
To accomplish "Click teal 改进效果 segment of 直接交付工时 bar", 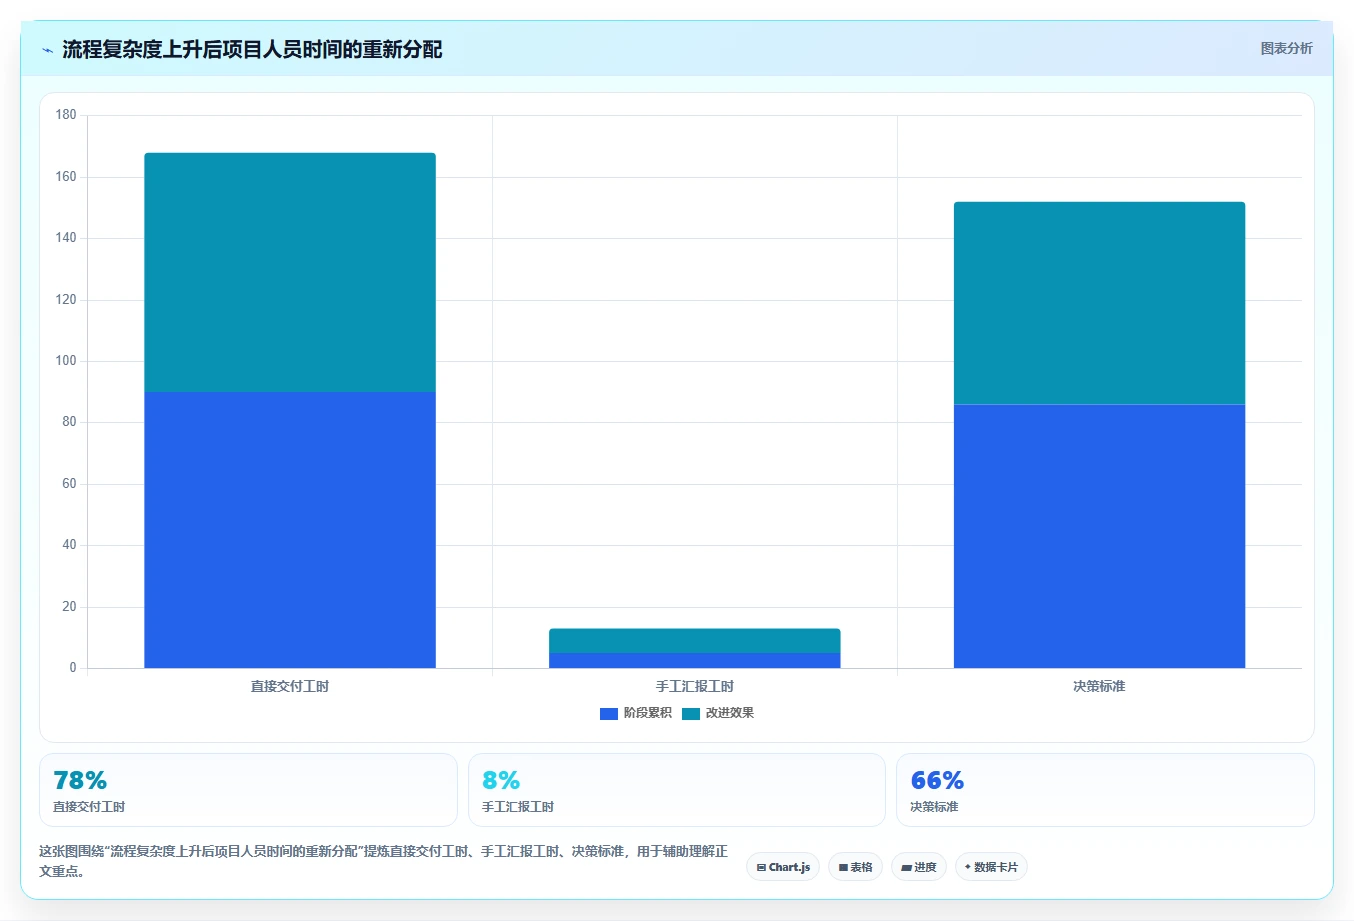I will click(290, 272).
